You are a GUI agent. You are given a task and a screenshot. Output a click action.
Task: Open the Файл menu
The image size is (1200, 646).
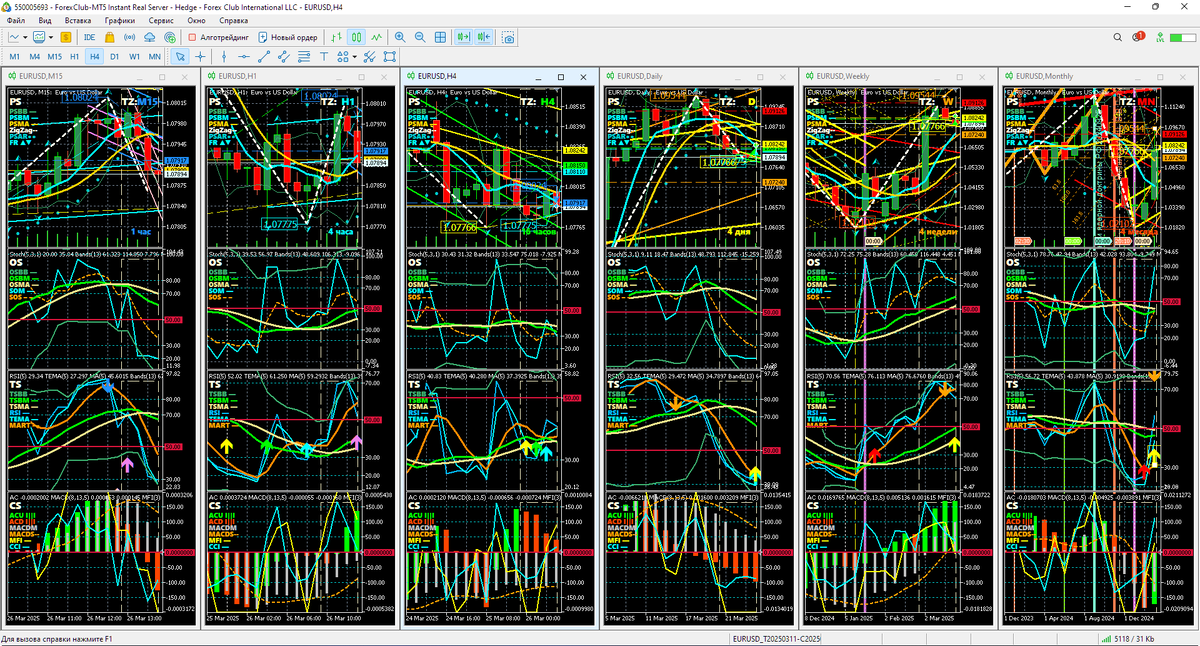click(x=17, y=20)
